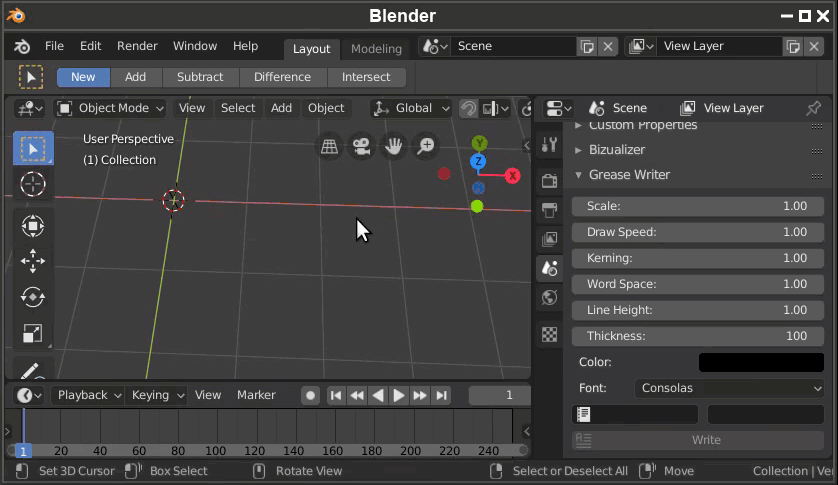Set selection mode to New
838x485 pixels.
(x=83, y=77)
